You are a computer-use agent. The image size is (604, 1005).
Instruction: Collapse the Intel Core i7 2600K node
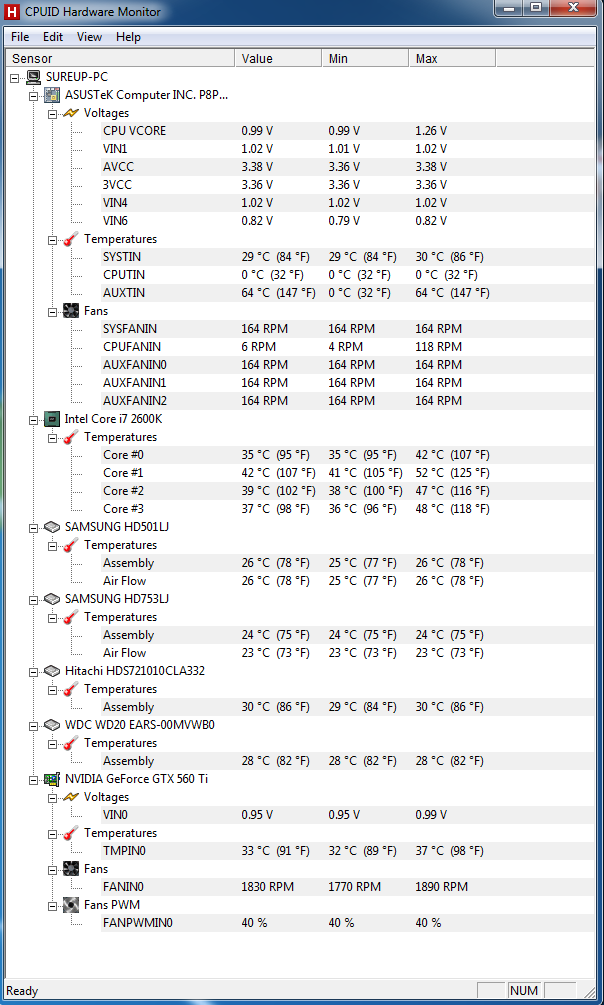click(33, 420)
